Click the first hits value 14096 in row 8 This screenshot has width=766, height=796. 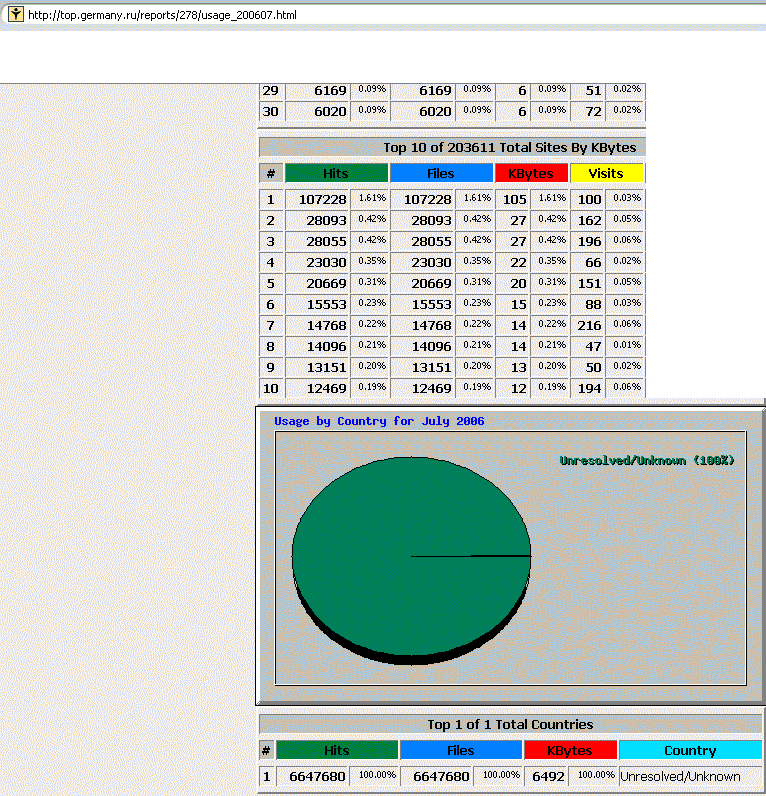[x=326, y=346]
